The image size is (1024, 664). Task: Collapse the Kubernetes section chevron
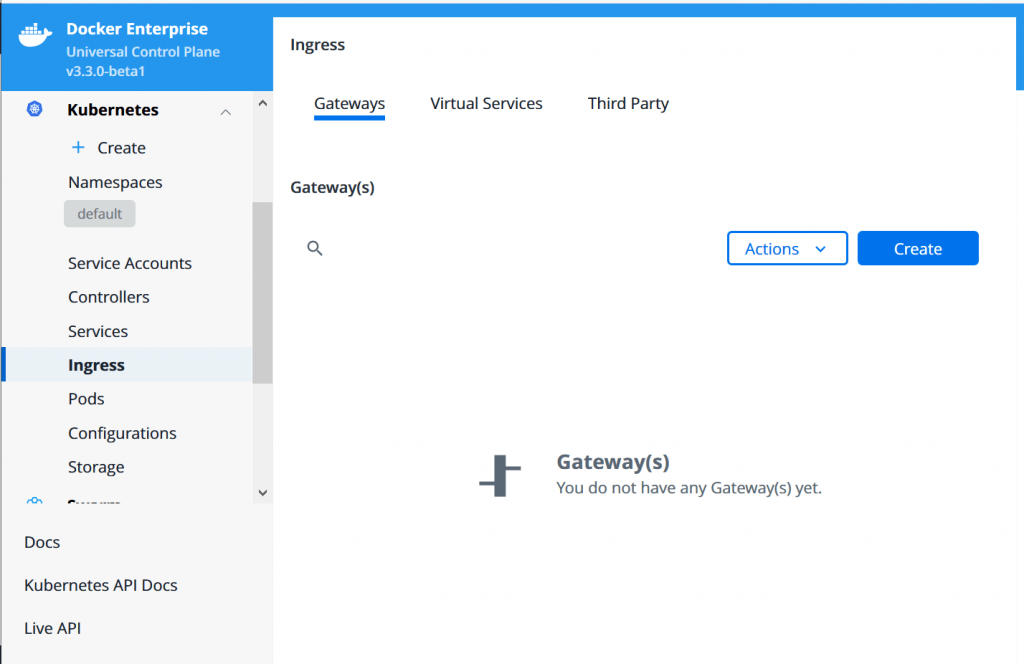pyautogui.click(x=225, y=112)
